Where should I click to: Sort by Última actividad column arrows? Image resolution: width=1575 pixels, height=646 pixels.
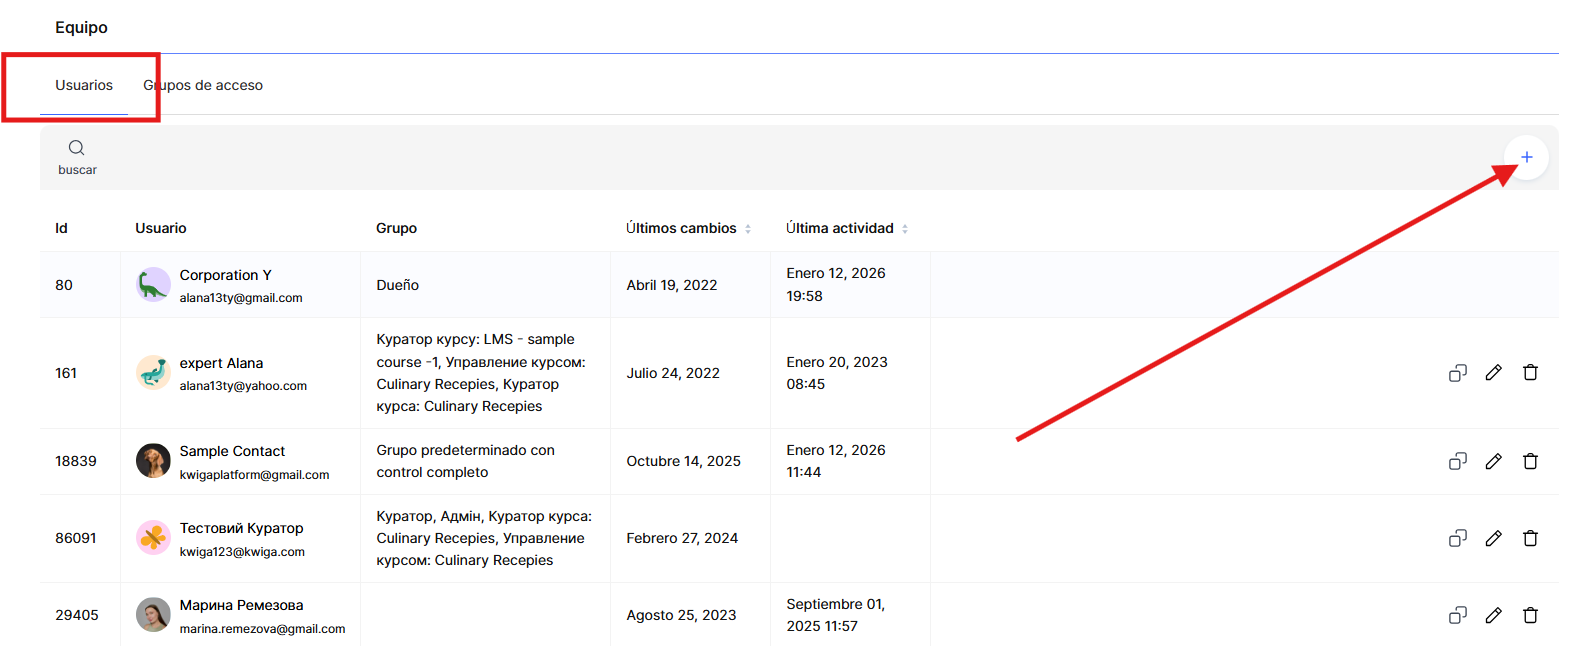pos(905,229)
